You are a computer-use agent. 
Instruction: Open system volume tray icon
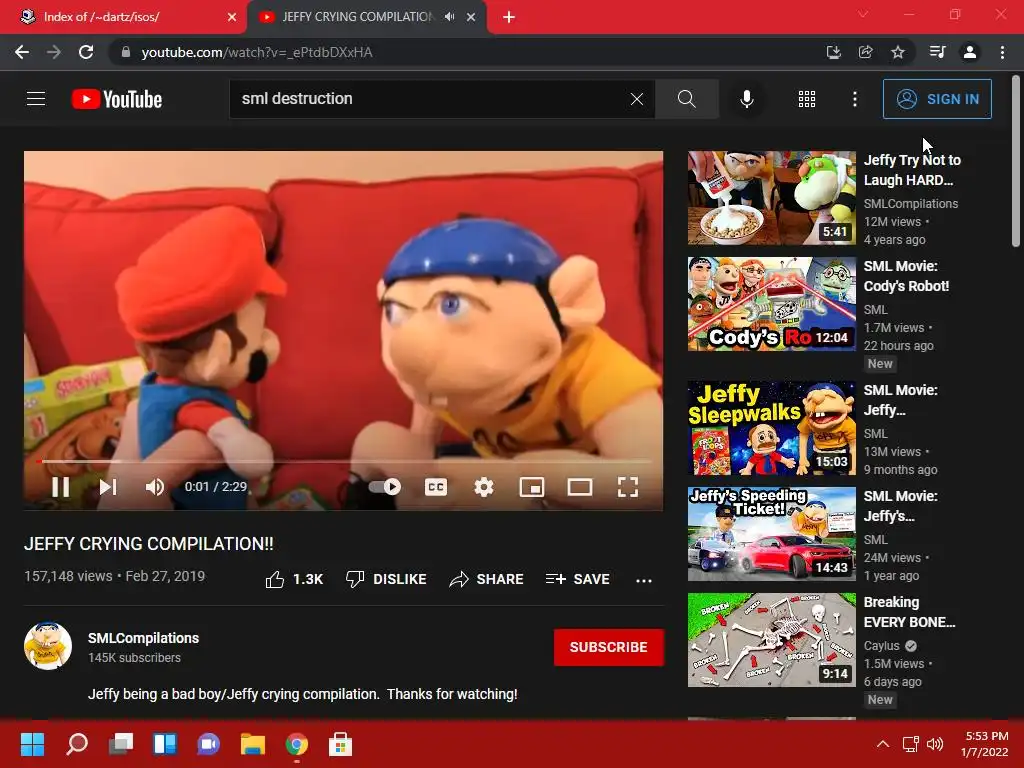click(x=935, y=744)
